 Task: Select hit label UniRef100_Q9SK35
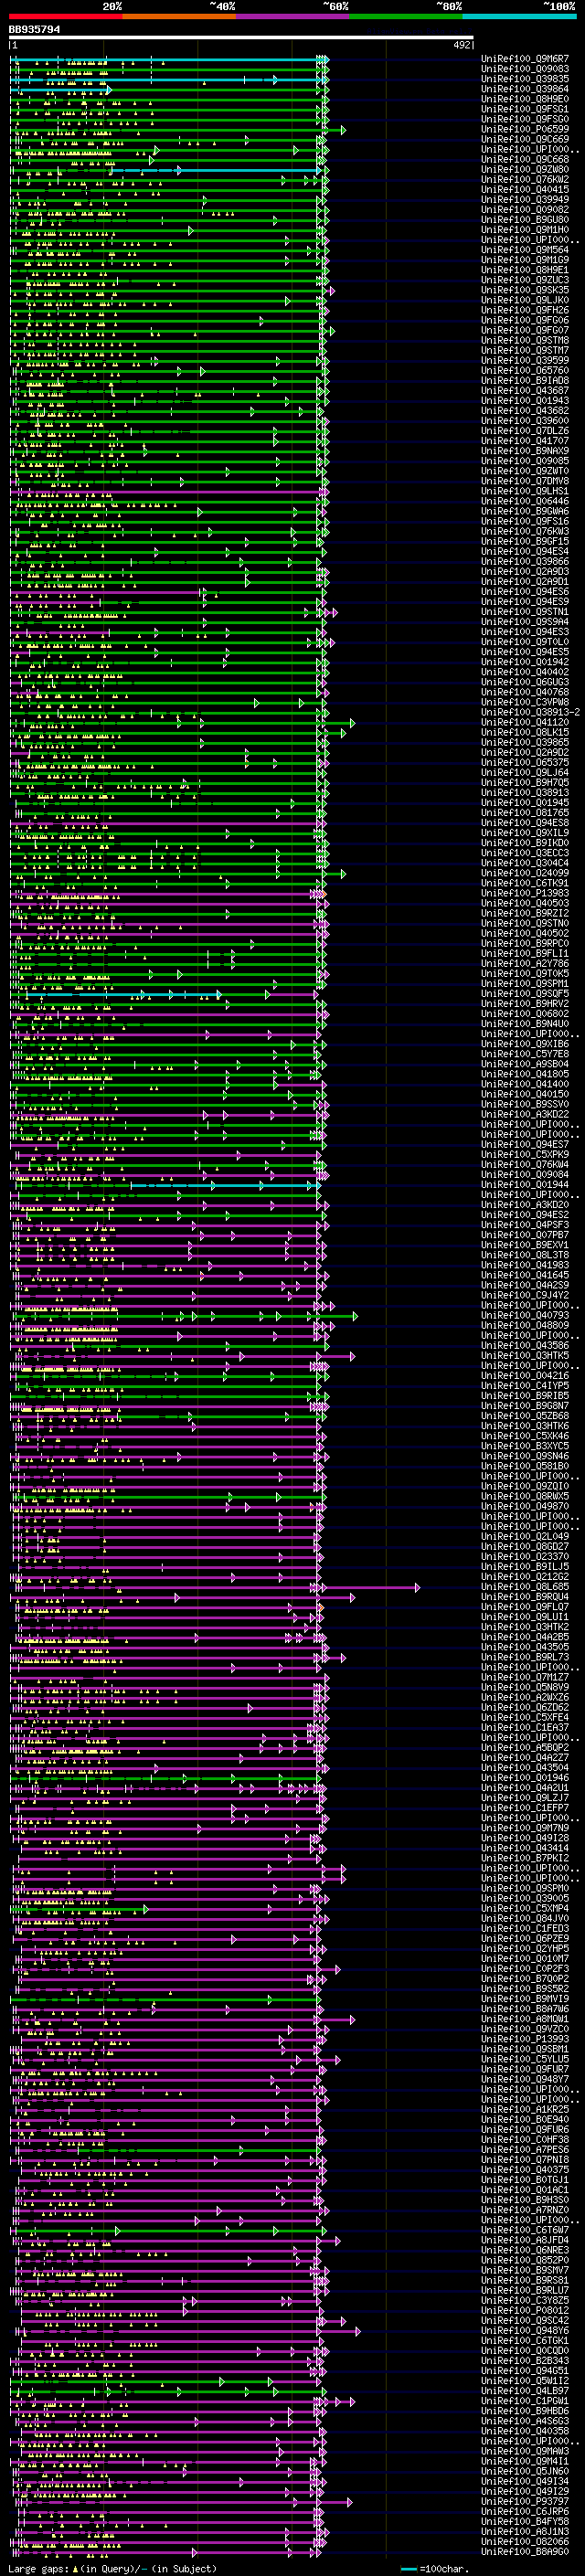[x=525, y=290]
